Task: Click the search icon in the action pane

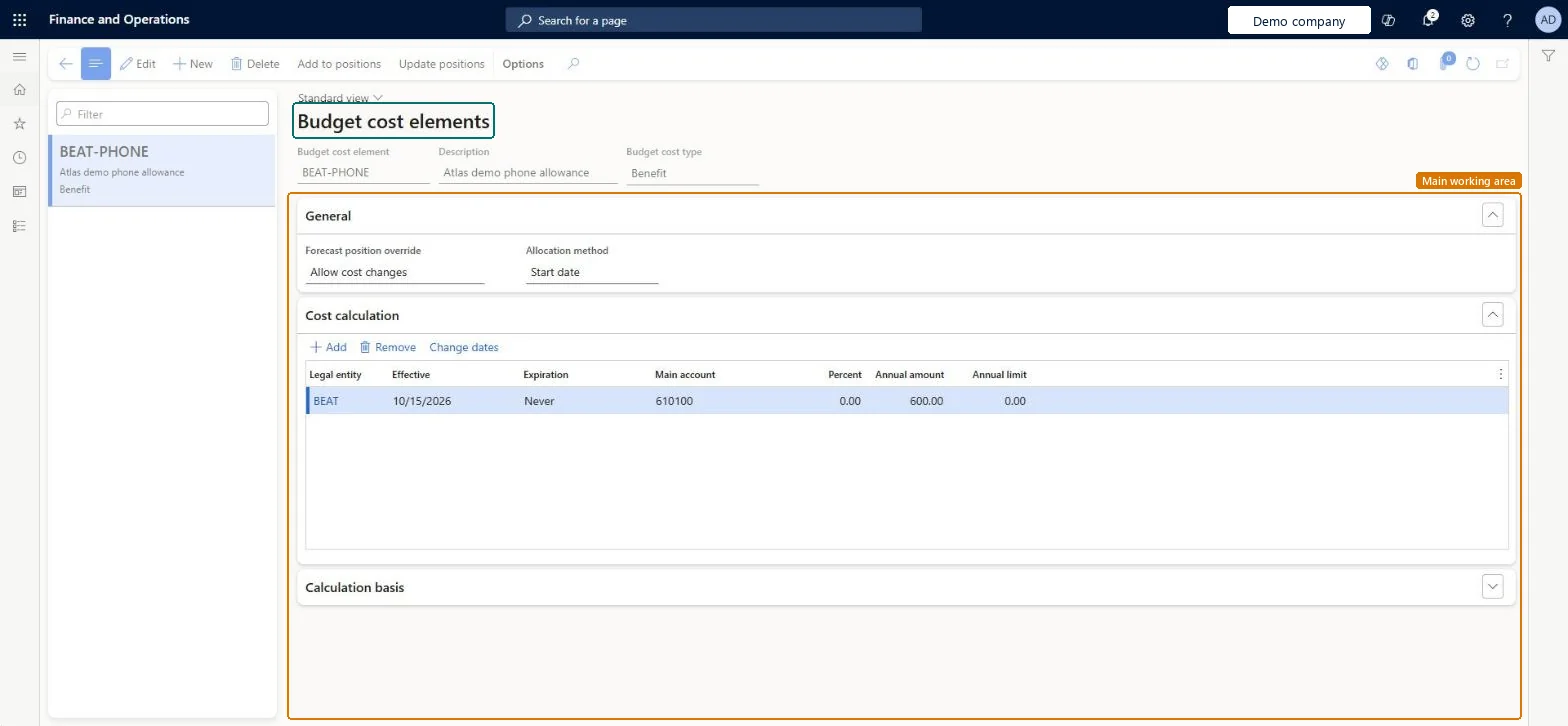Action: click(573, 64)
